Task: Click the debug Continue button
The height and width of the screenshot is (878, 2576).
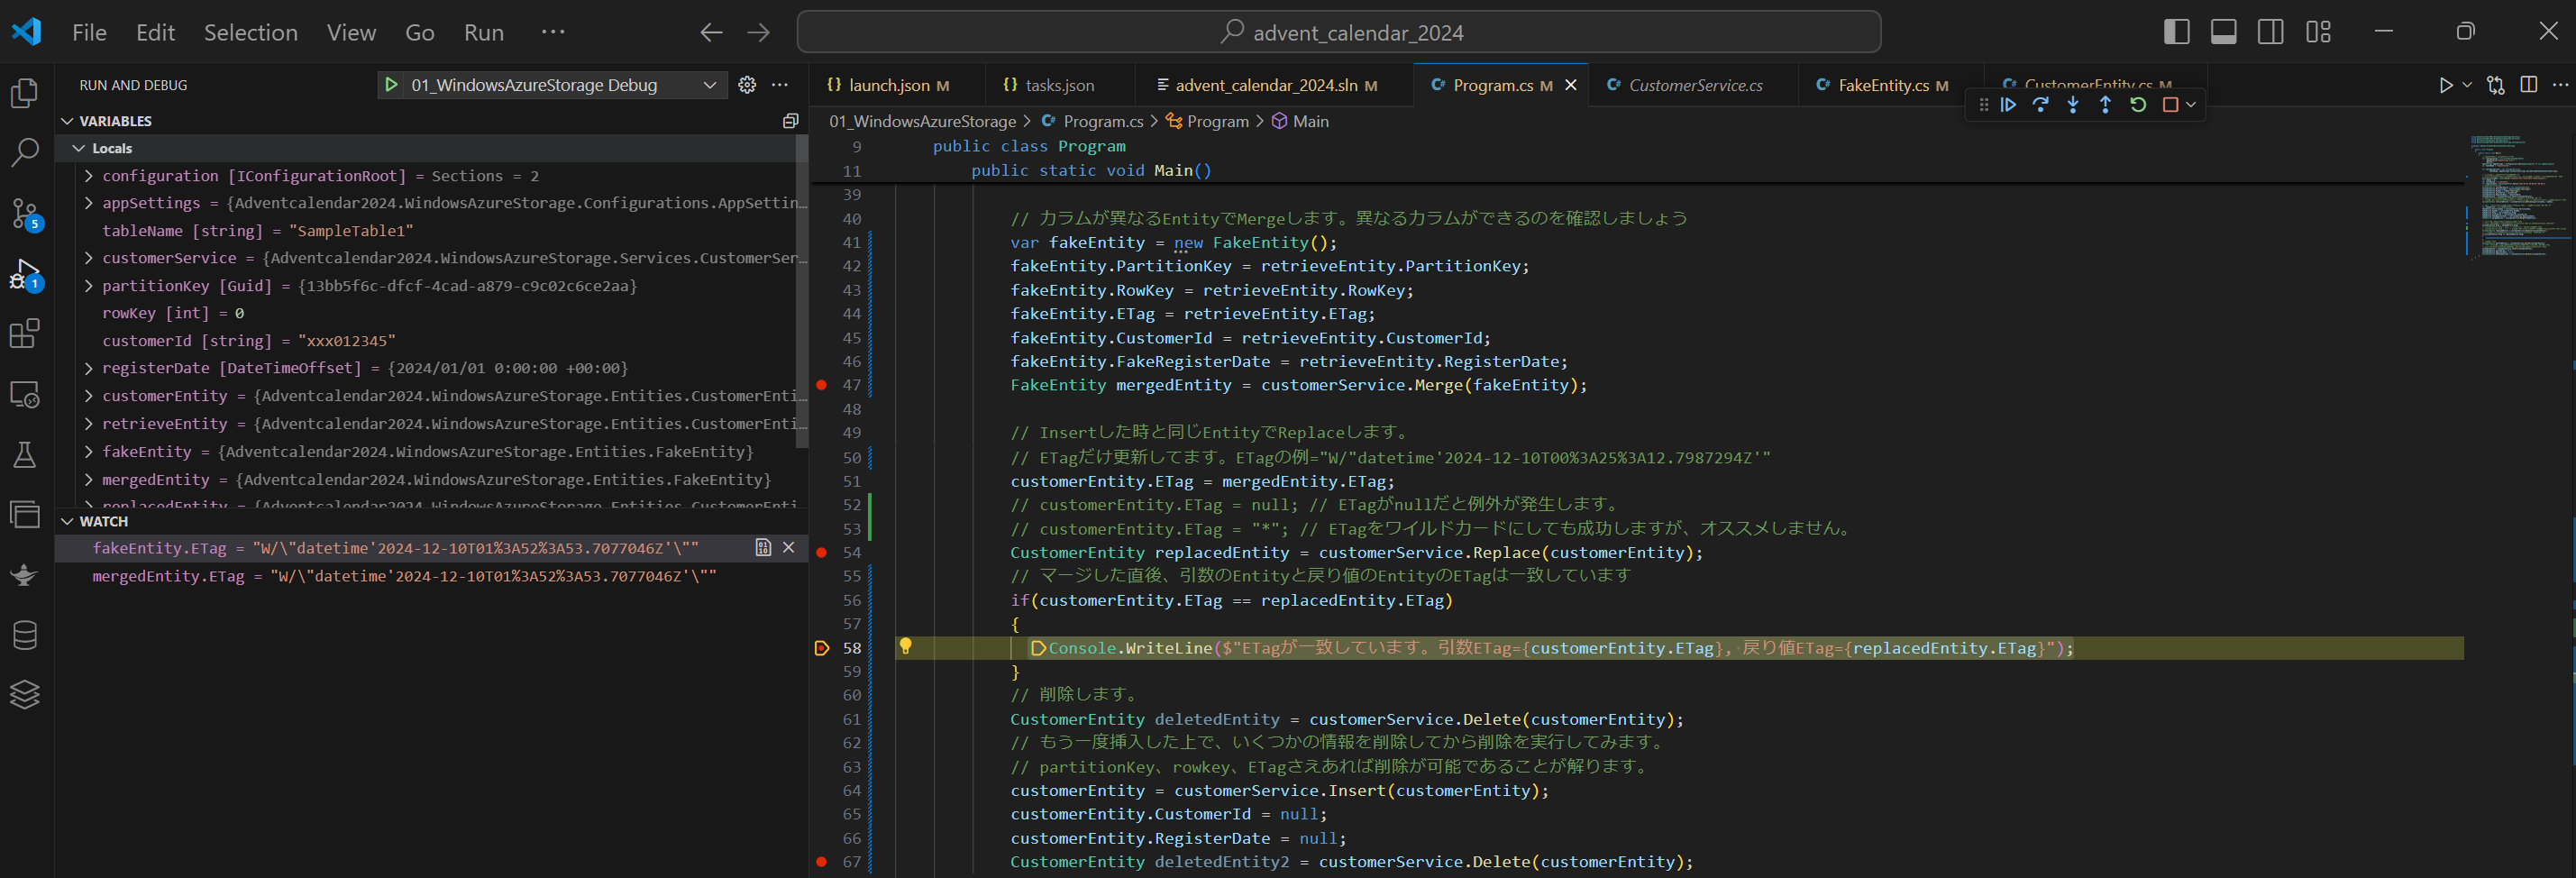Action: [2008, 105]
